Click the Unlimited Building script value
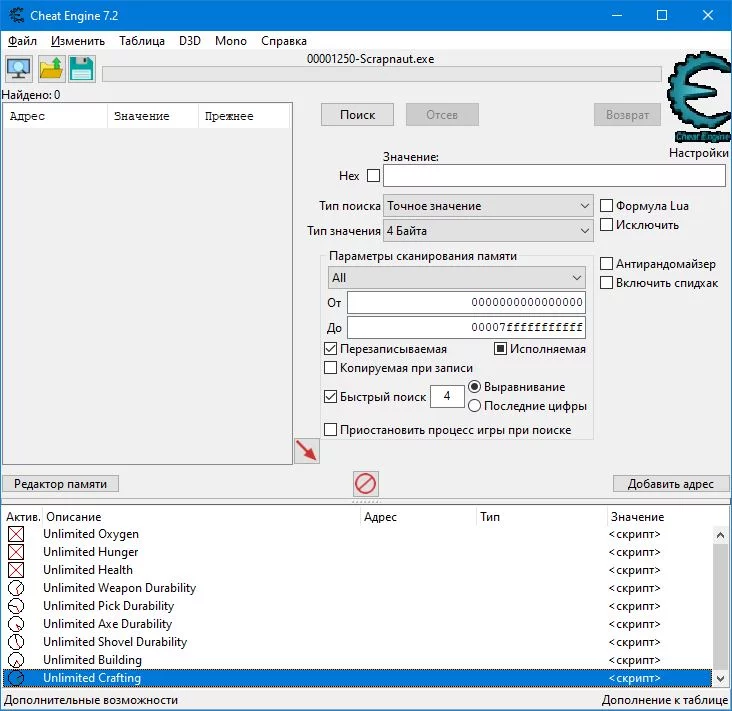This screenshot has height=711, width=732. pyautogui.click(x=634, y=660)
